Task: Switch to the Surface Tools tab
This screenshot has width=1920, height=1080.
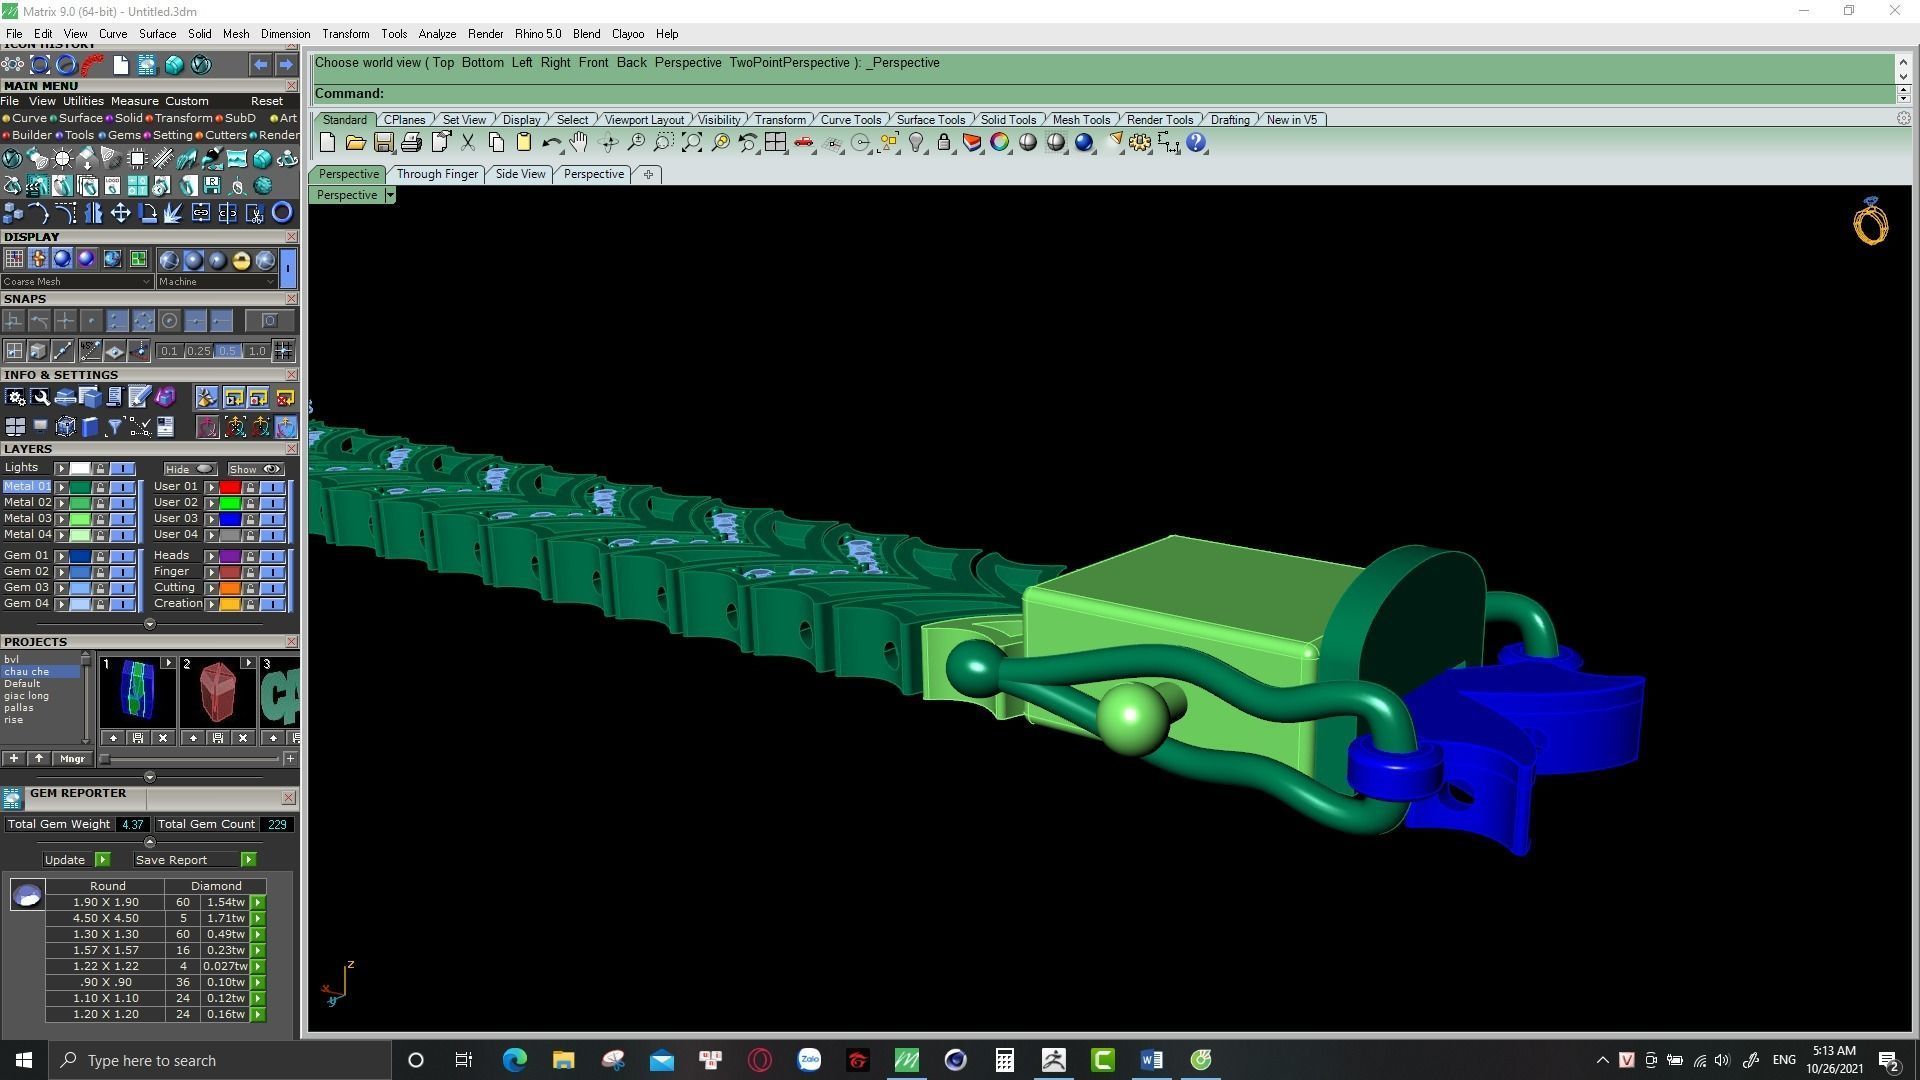Action: [x=930, y=120]
